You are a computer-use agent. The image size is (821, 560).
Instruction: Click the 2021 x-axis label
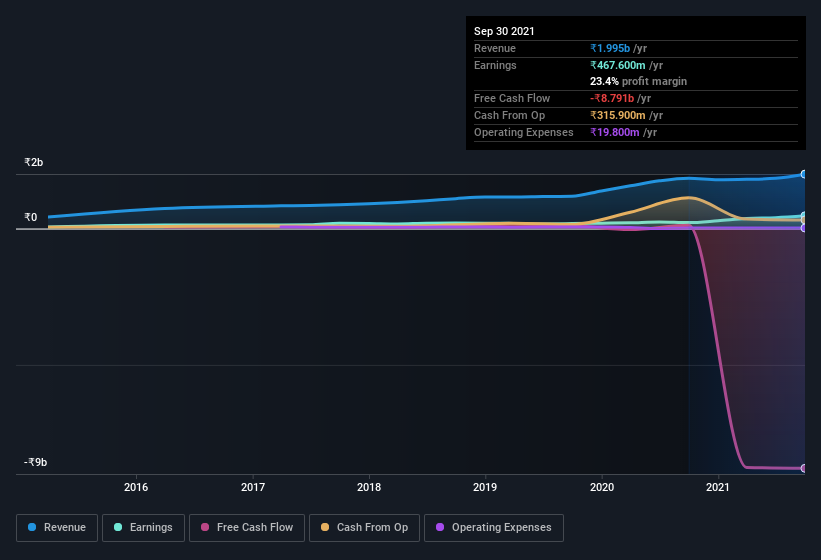(718, 487)
